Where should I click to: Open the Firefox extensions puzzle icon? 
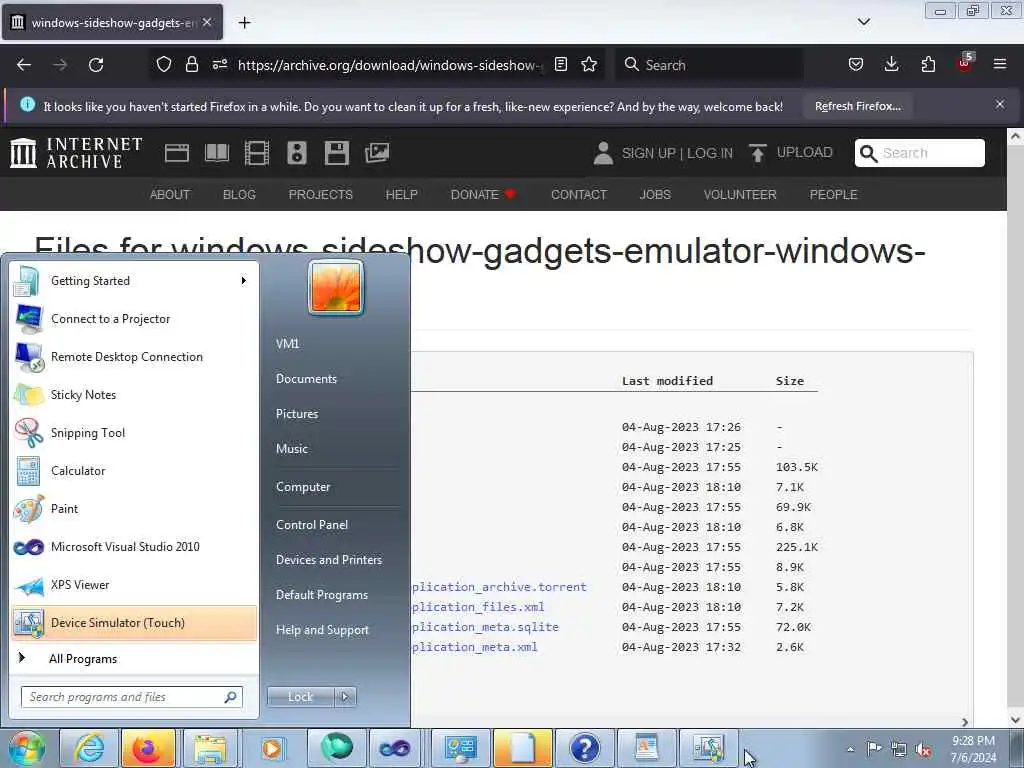(928, 64)
